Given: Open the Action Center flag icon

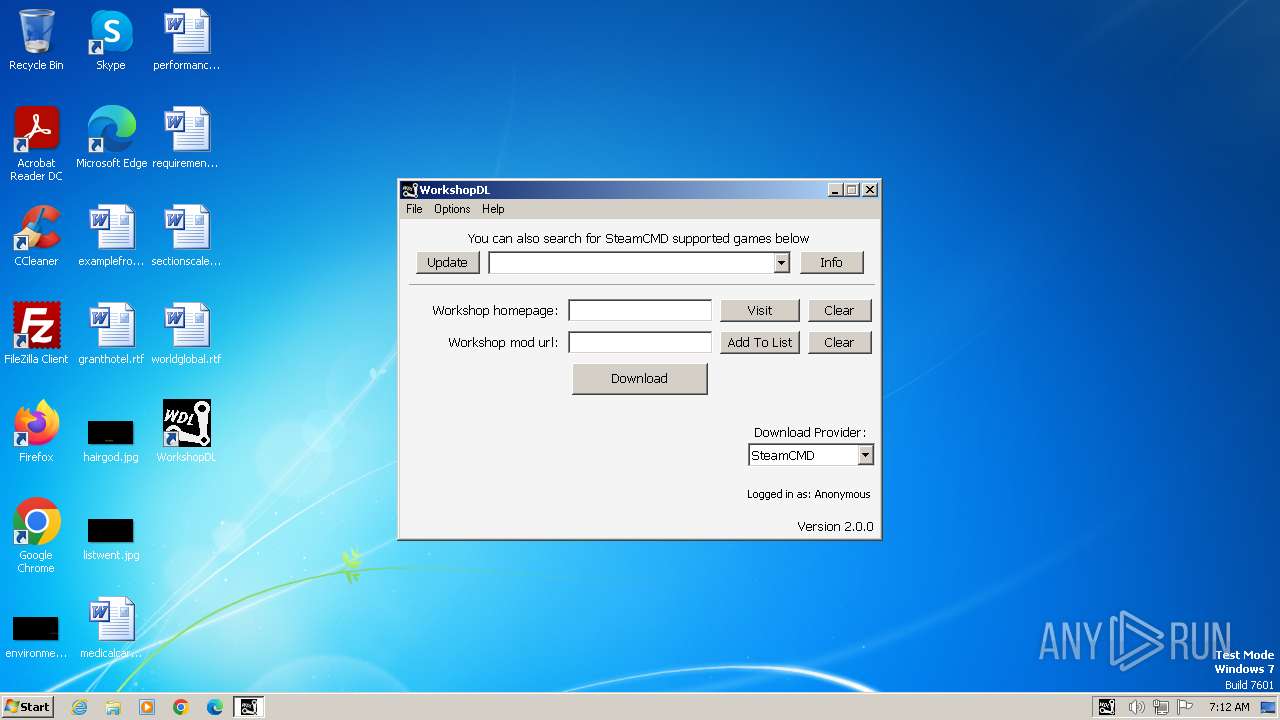Looking at the screenshot, I should click(x=1186, y=707).
